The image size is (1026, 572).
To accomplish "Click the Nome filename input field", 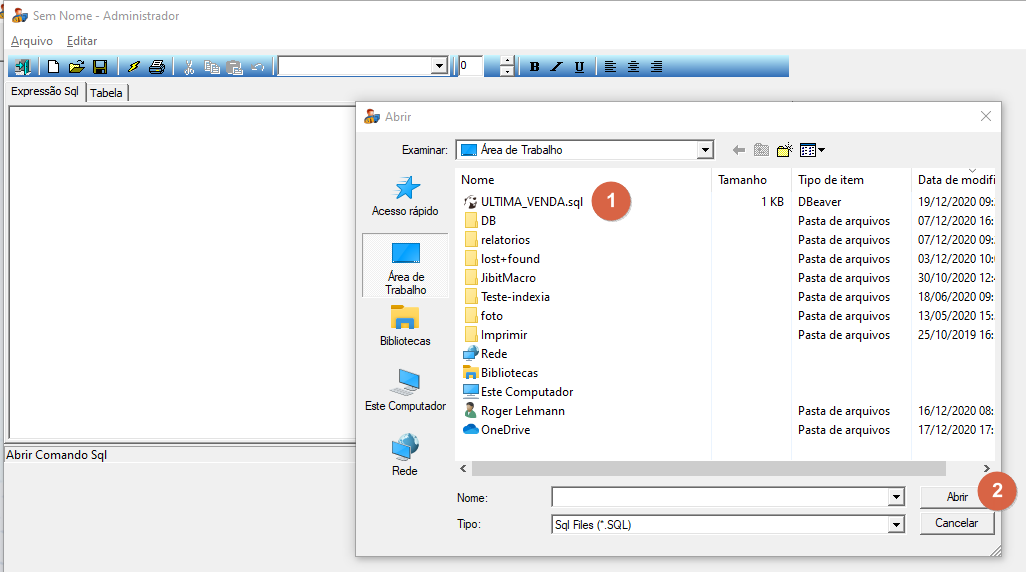I will click(720, 497).
